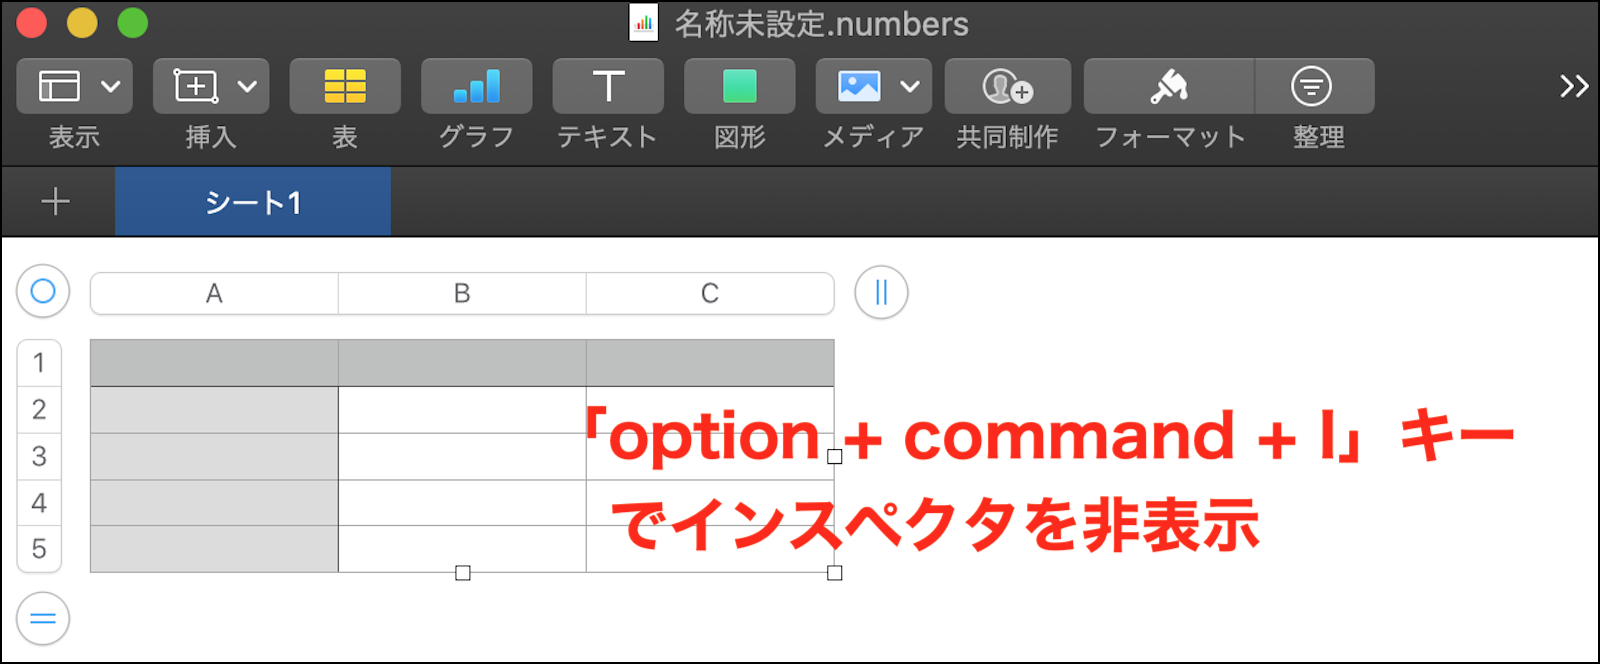The width and height of the screenshot is (1600, 664).
Task: Add a chart with the グラフ icon
Action: (x=476, y=87)
